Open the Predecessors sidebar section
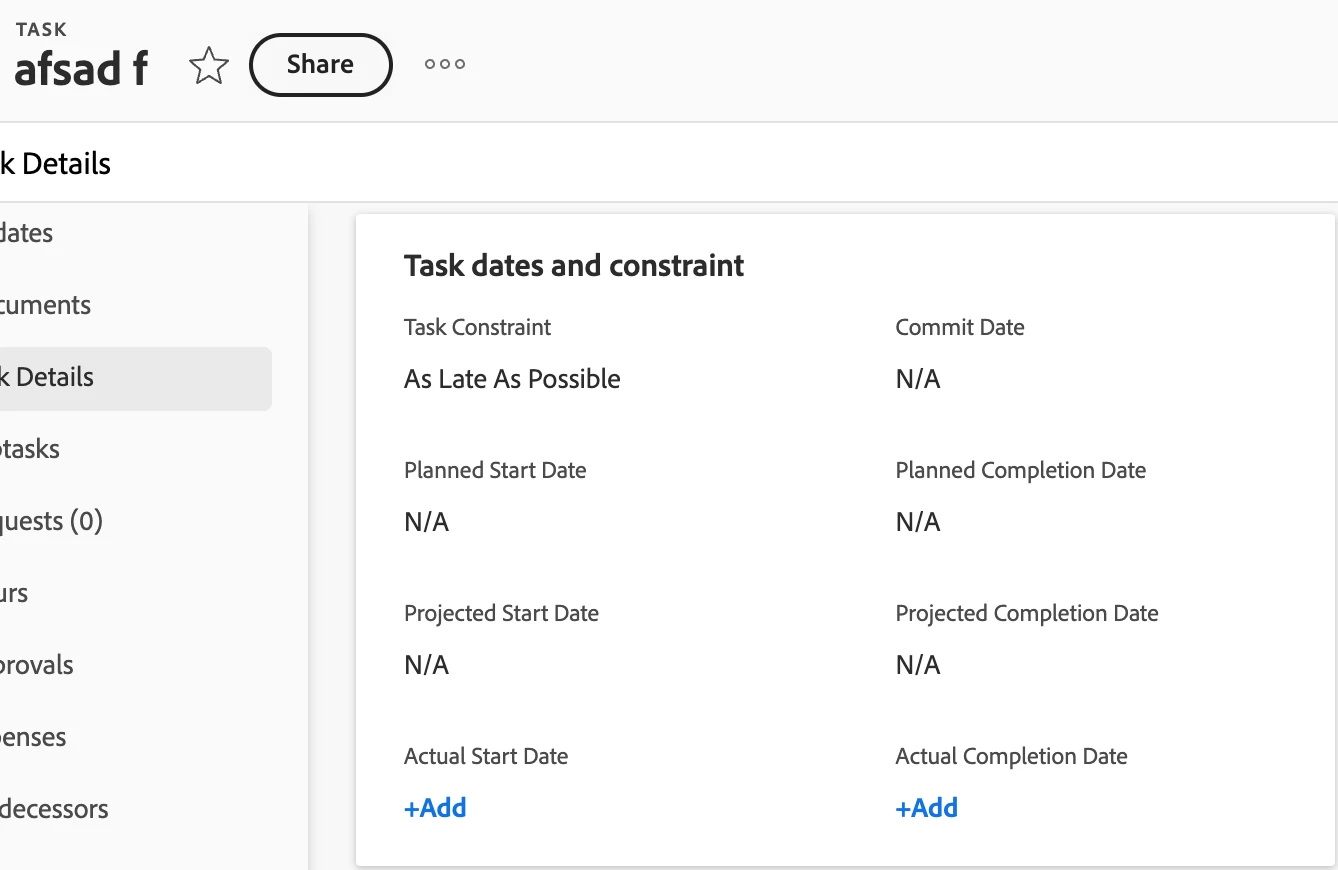 54,809
